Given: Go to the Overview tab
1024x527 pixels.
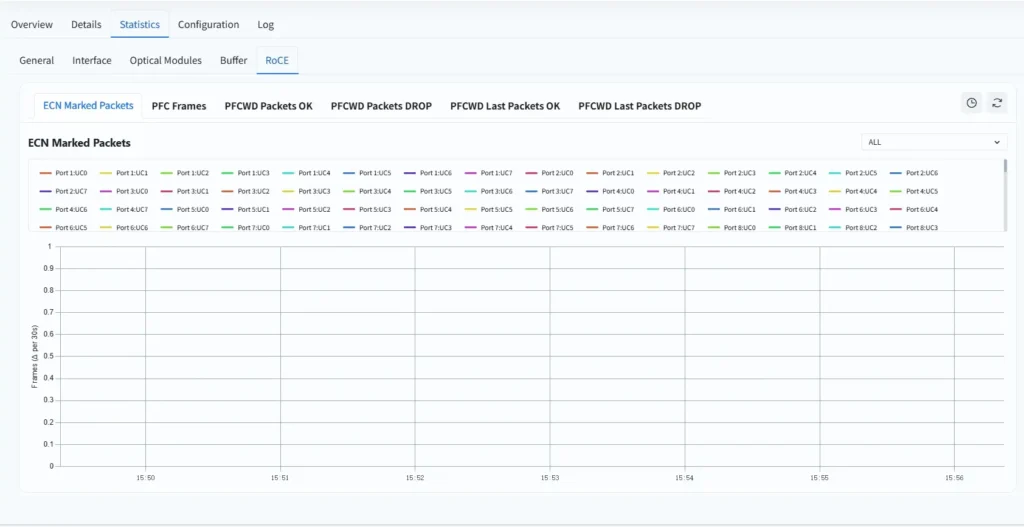Looking at the screenshot, I should pos(32,24).
